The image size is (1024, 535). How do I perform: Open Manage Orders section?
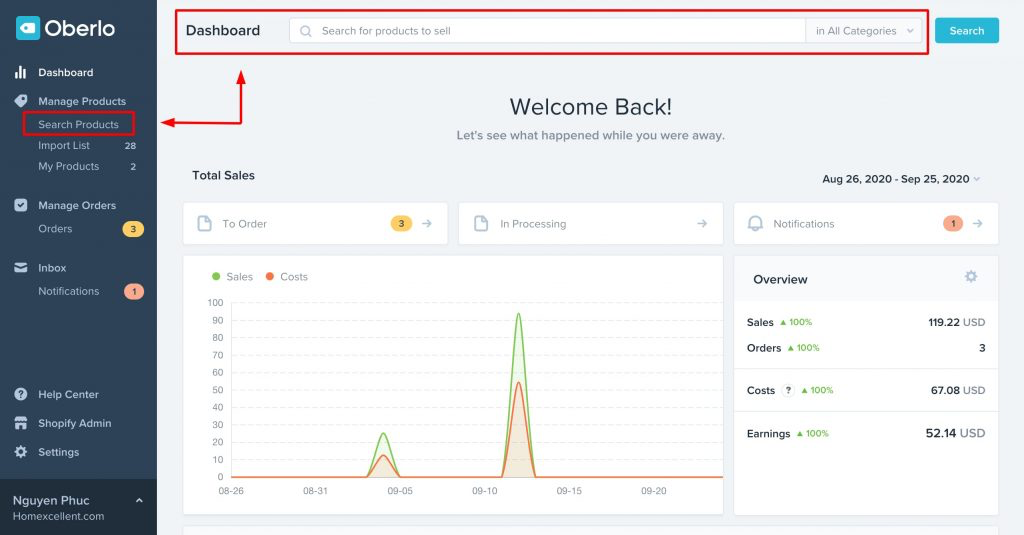[77, 205]
